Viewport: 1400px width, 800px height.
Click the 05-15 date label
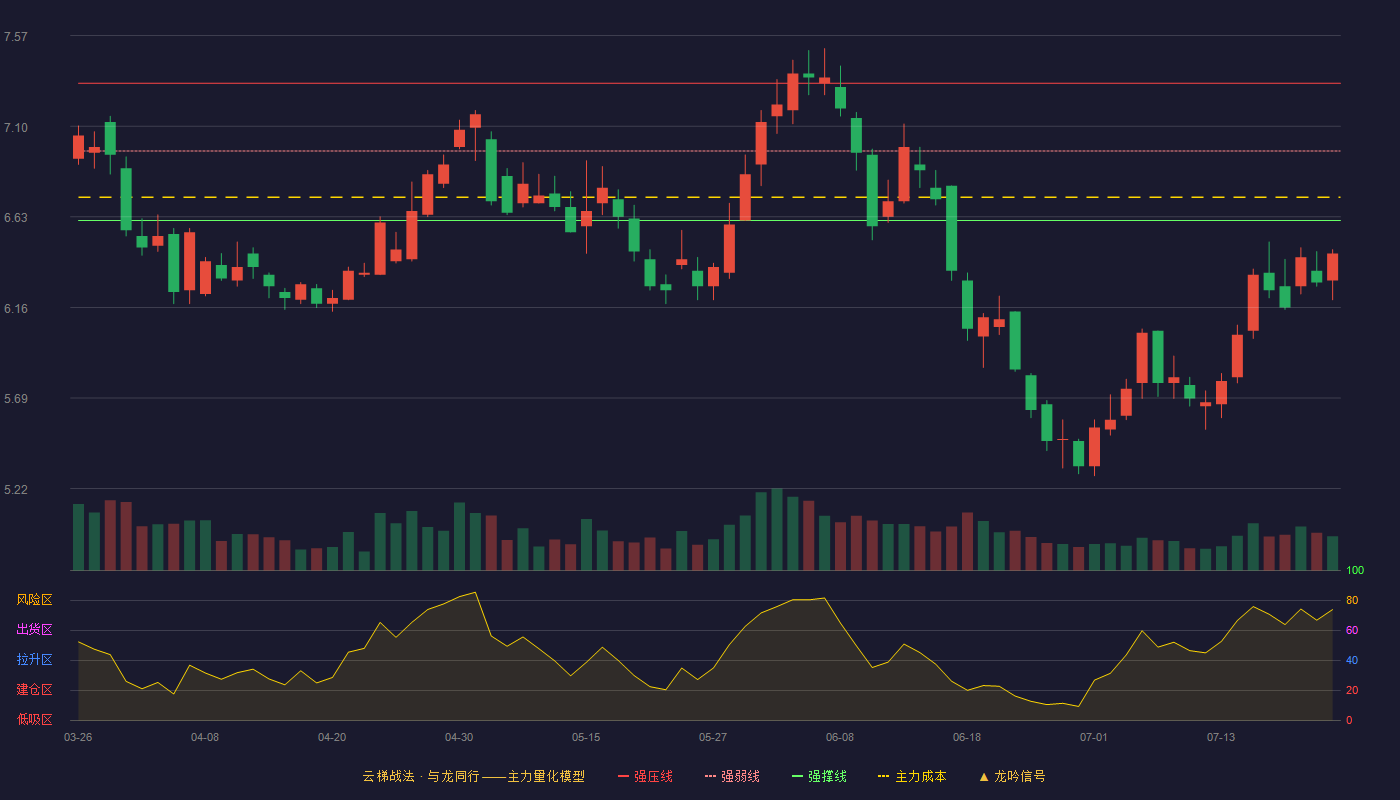point(586,737)
